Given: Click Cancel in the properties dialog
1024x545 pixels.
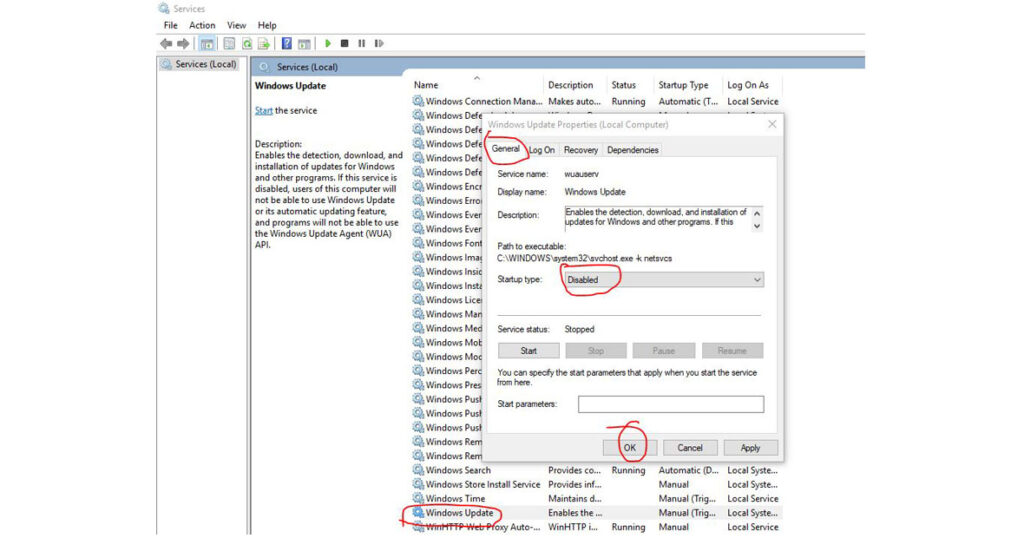Looking at the screenshot, I should (x=690, y=448).
